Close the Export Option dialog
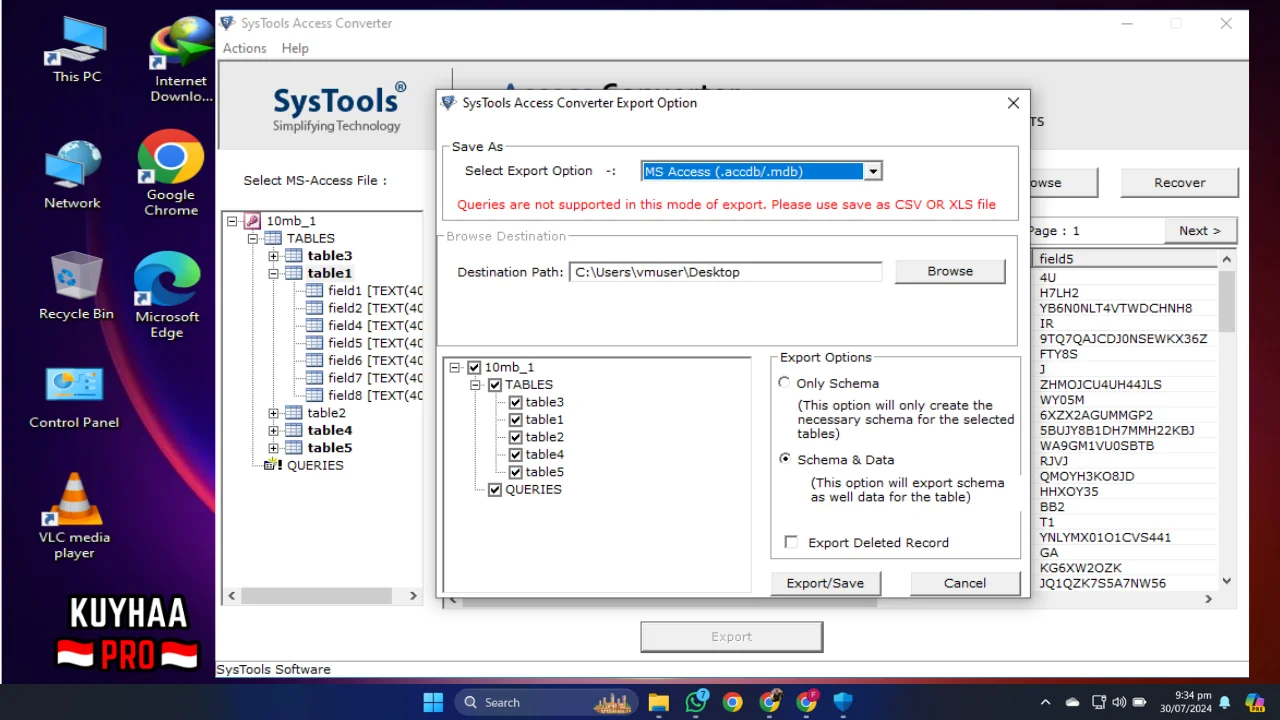1280x720 pixels. click(x=1013, y=103)
